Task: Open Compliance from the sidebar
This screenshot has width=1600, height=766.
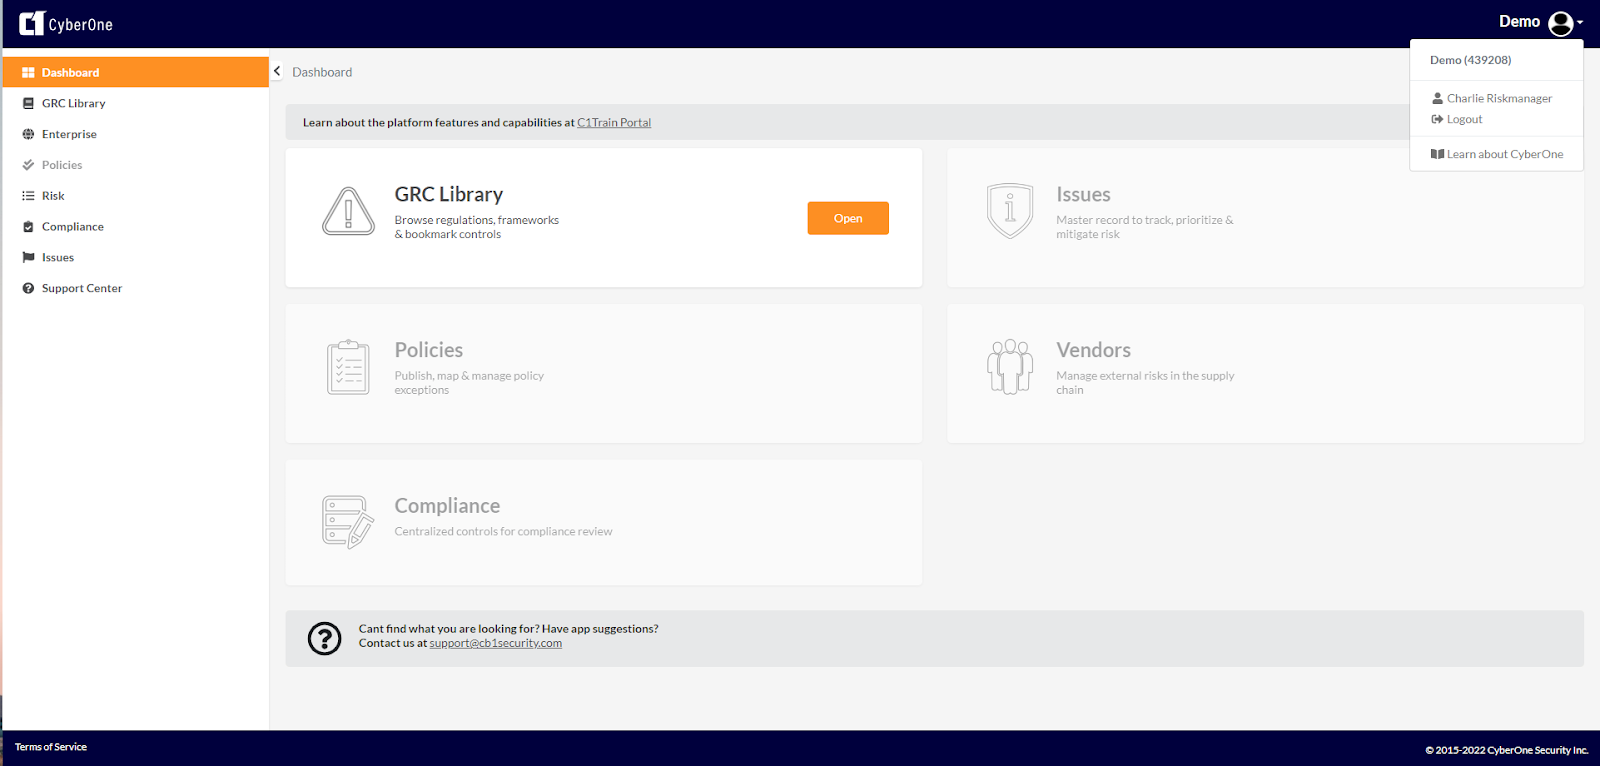Action: pyautogui.click(x=136, y=227)
